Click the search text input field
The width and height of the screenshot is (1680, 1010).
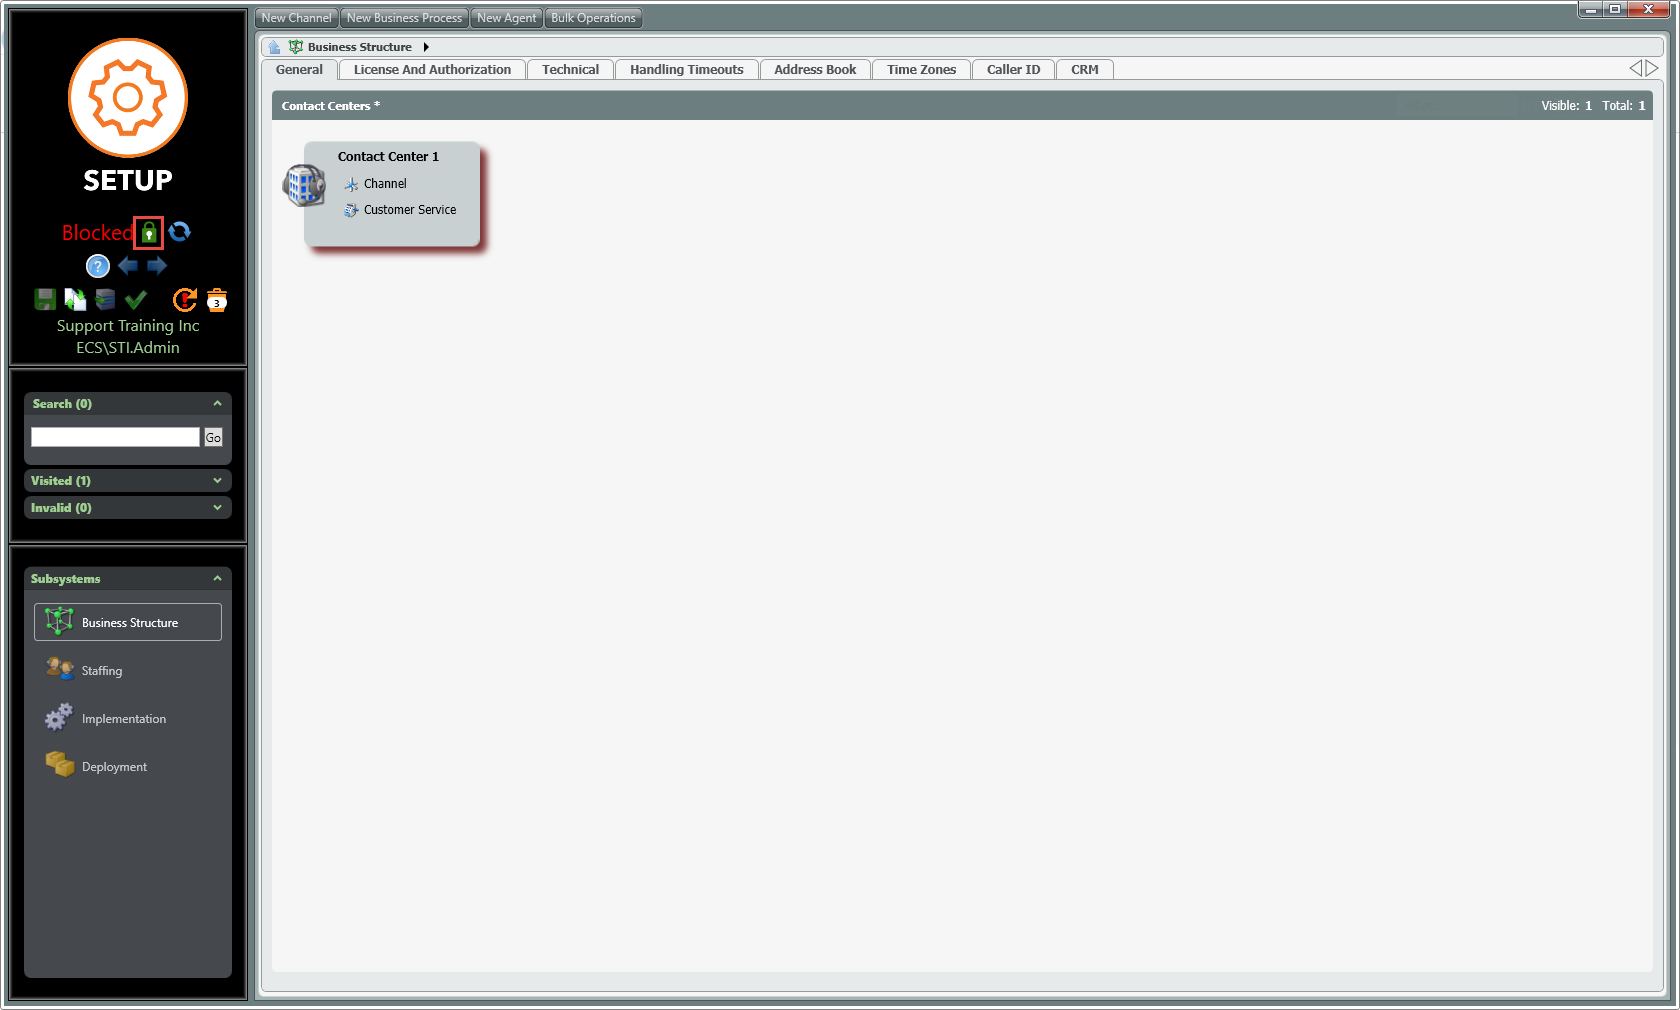click(115, 437)
